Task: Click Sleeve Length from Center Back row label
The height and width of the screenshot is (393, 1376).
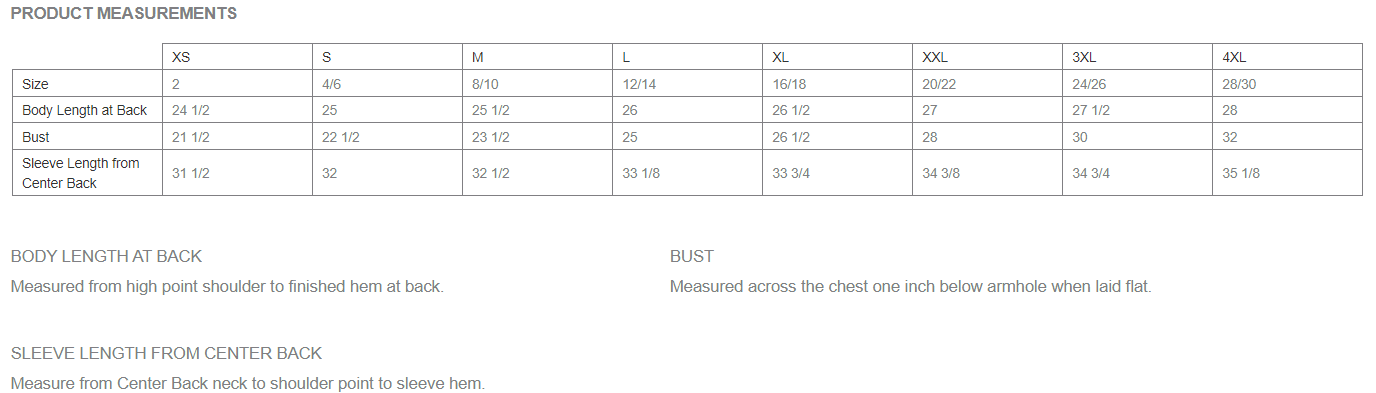Action: (x=87, y=173)
